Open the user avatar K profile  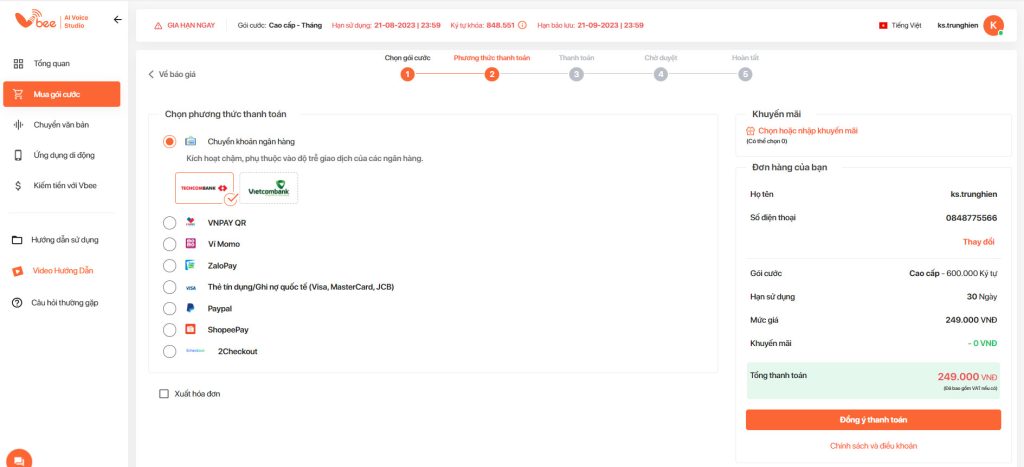tap(992, 25)
